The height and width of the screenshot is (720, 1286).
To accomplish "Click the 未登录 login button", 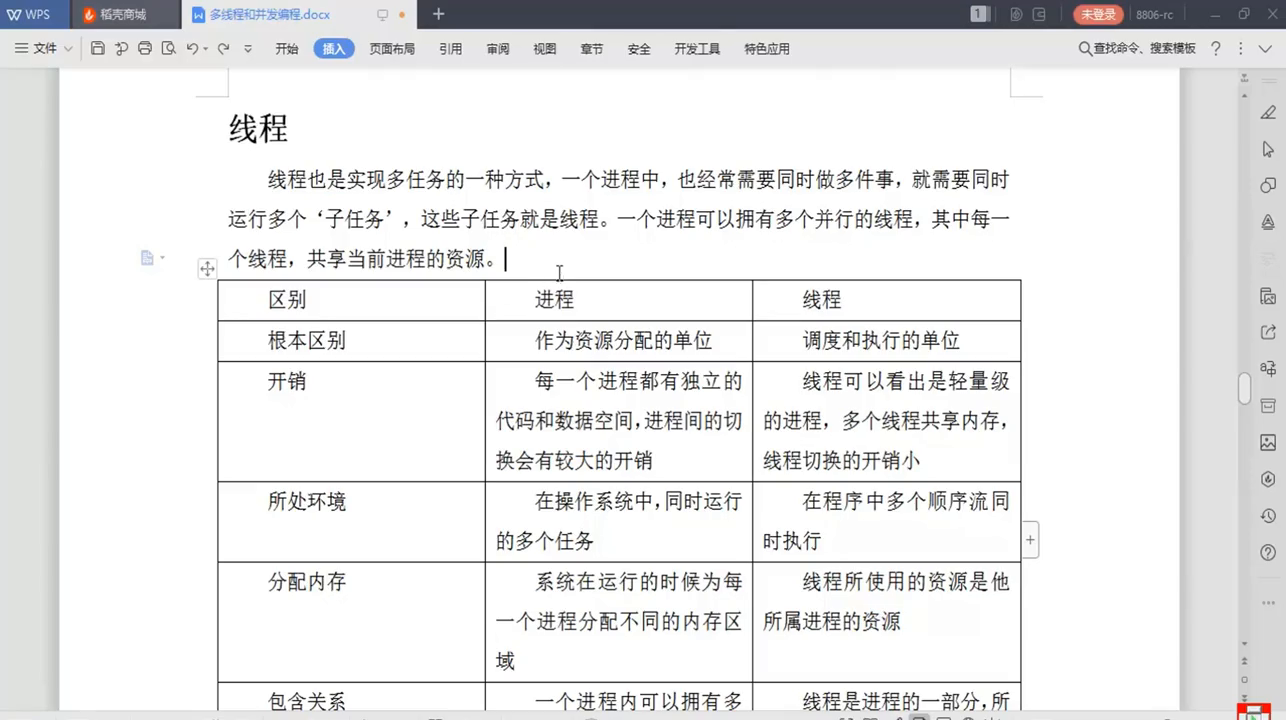I will 1098,14.
